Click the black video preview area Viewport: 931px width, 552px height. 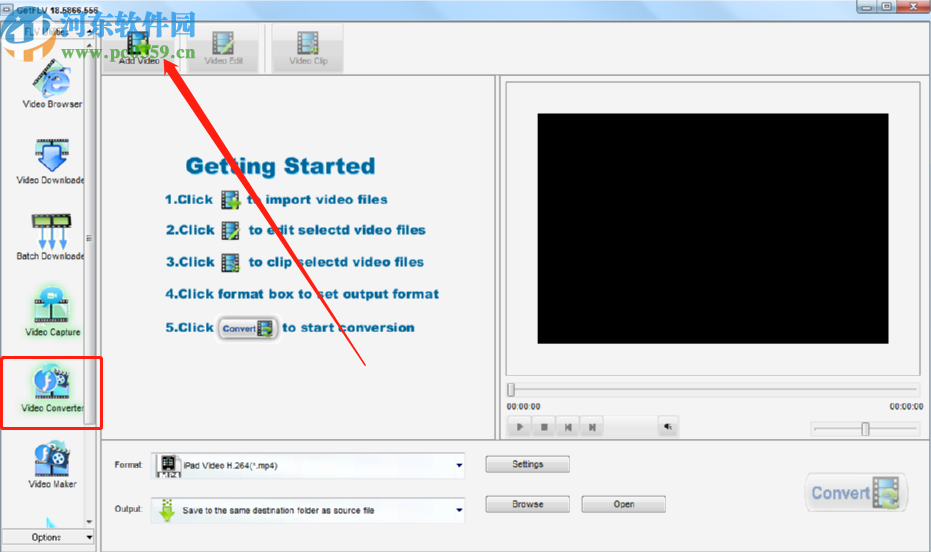[x=712, y=229]
